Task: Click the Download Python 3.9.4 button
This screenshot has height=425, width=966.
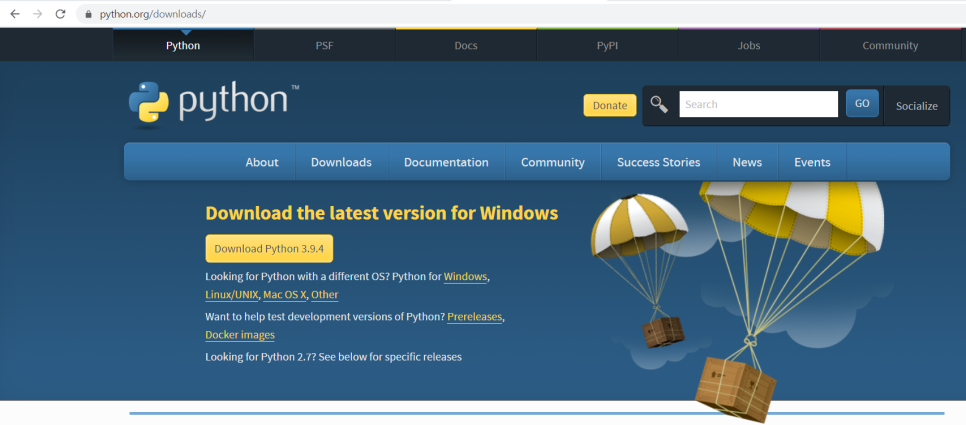Action: click(x=269, y=249)
